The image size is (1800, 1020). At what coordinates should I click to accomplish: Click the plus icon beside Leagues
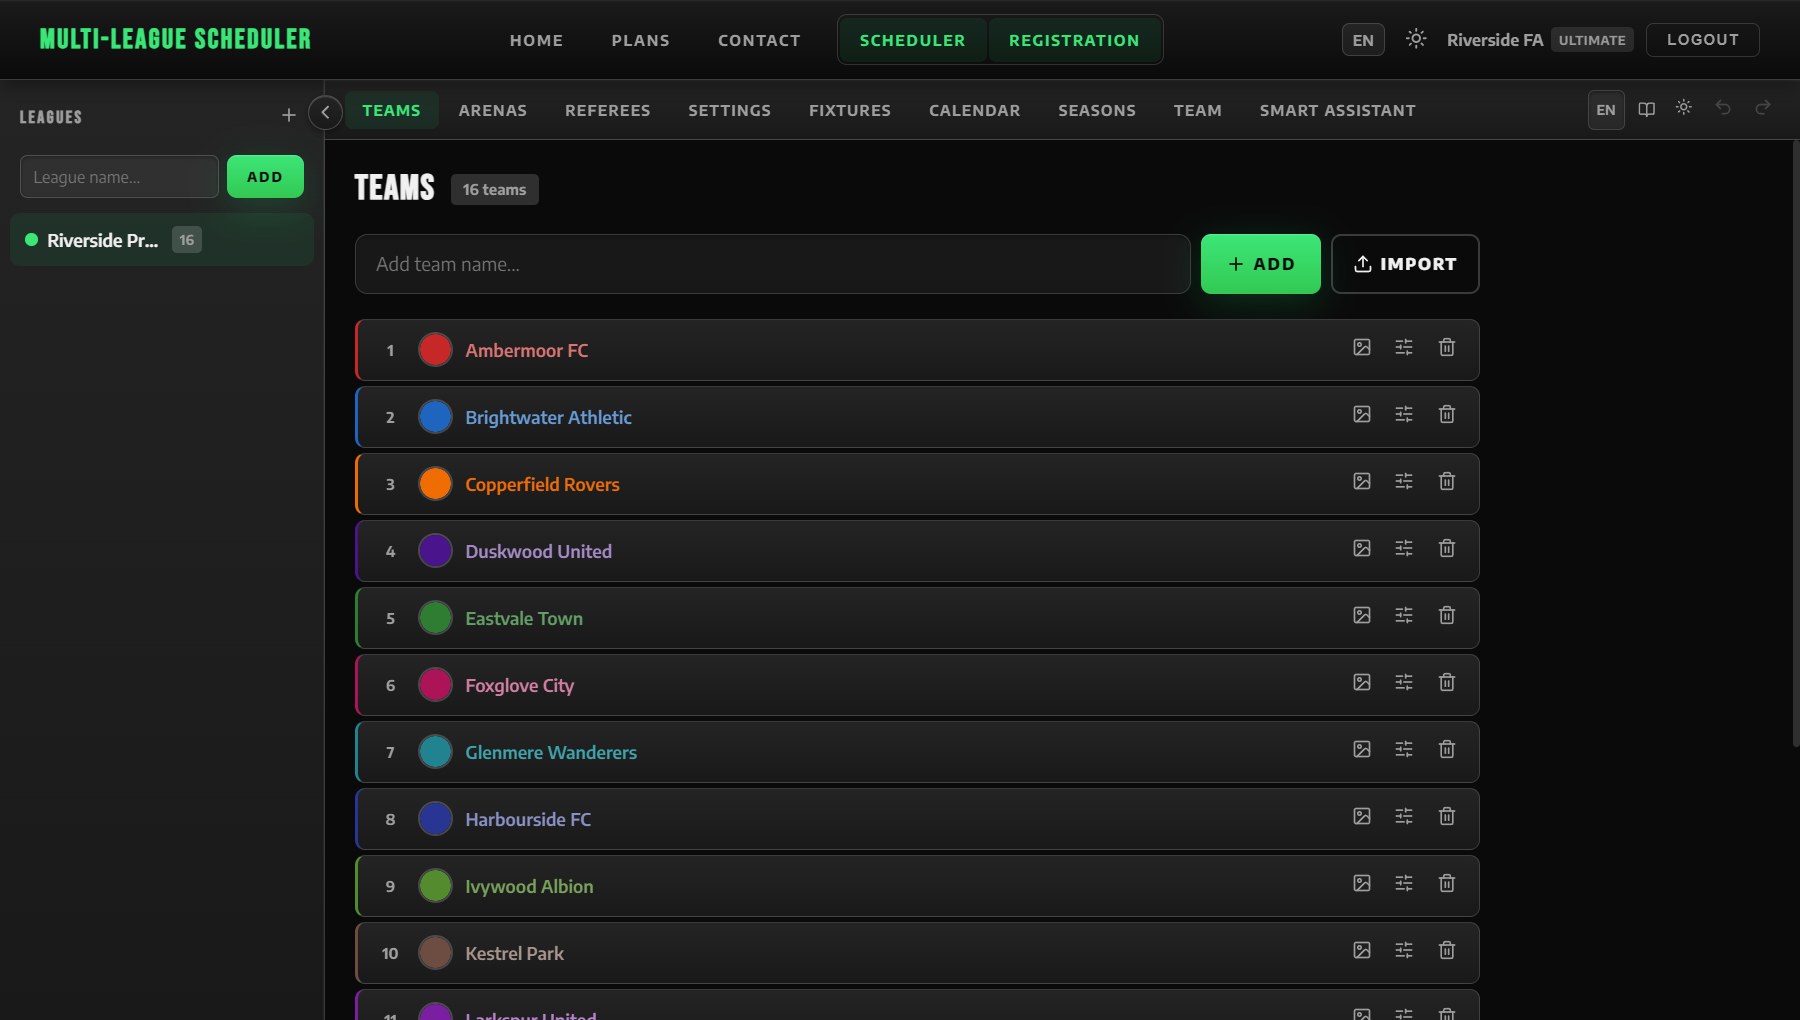(x=289, y=116)
